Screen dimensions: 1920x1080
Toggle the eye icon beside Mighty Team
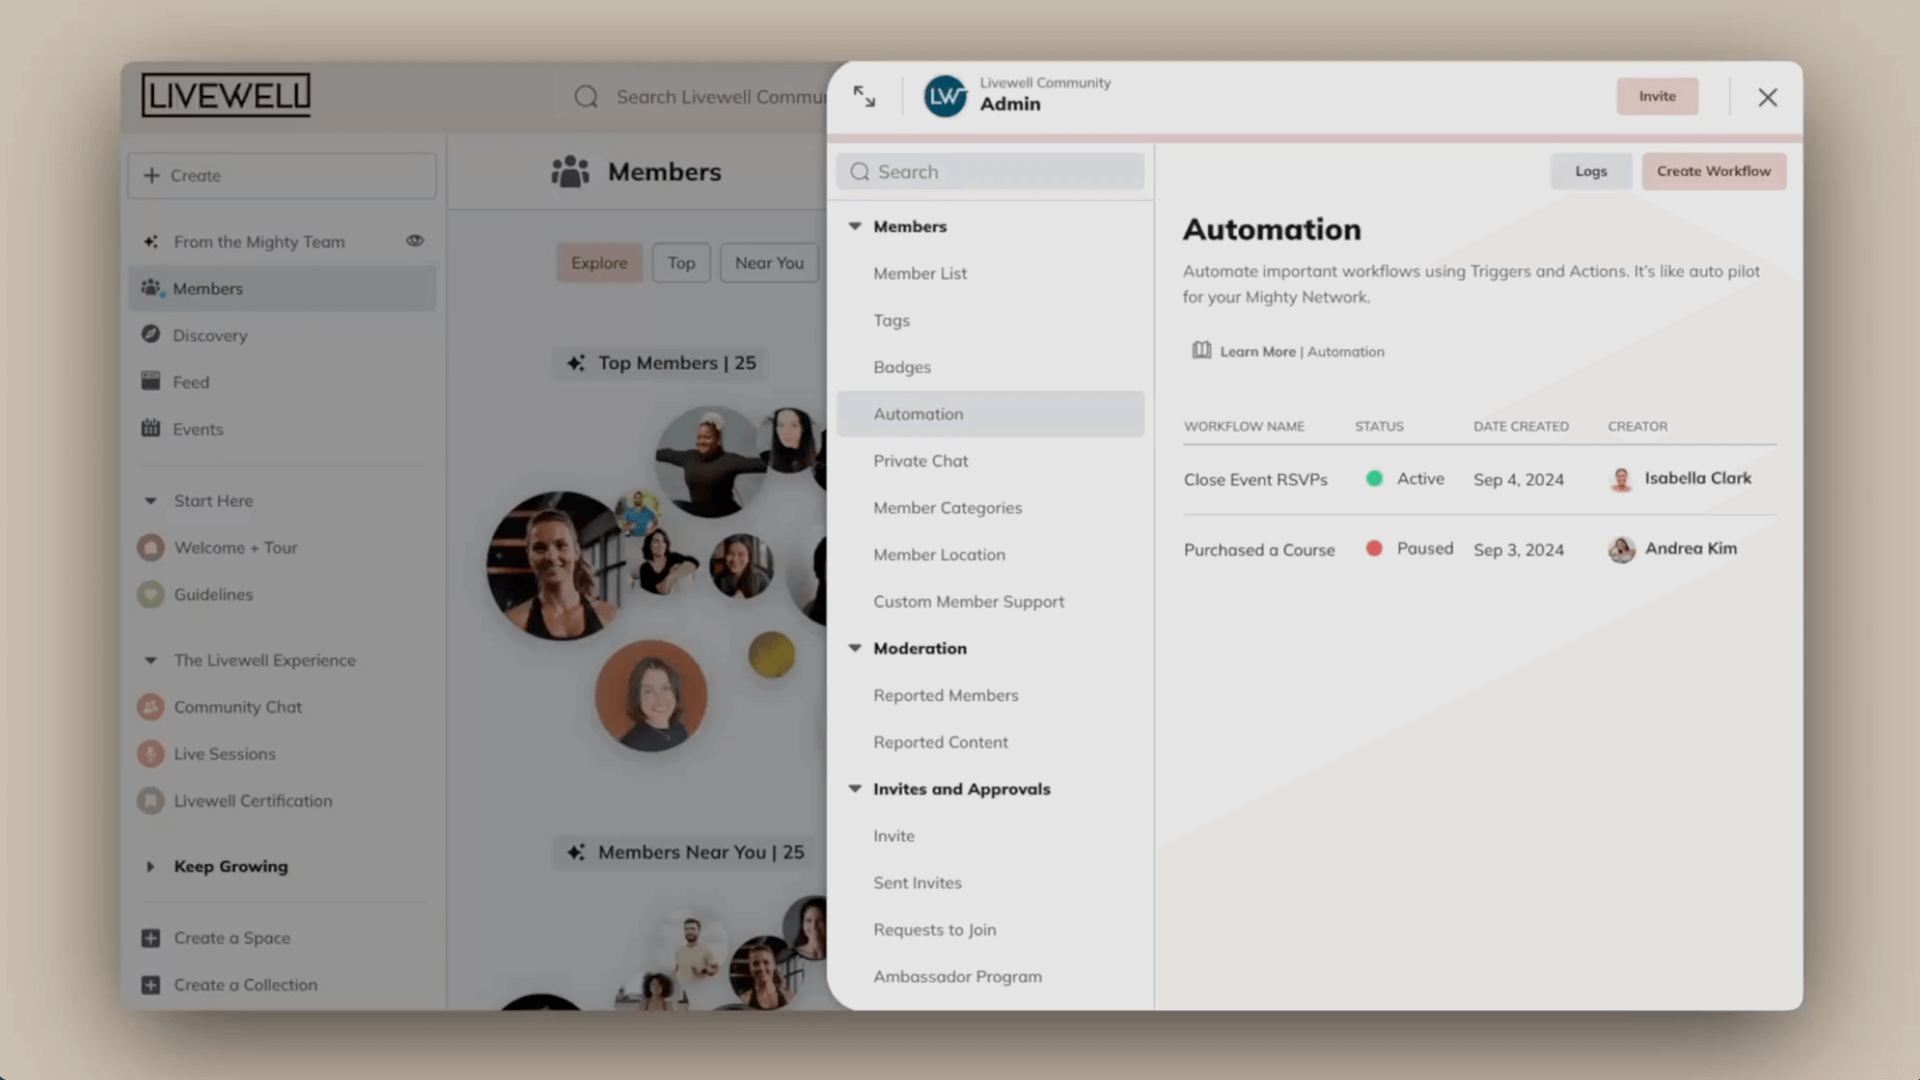click(415, 241)
